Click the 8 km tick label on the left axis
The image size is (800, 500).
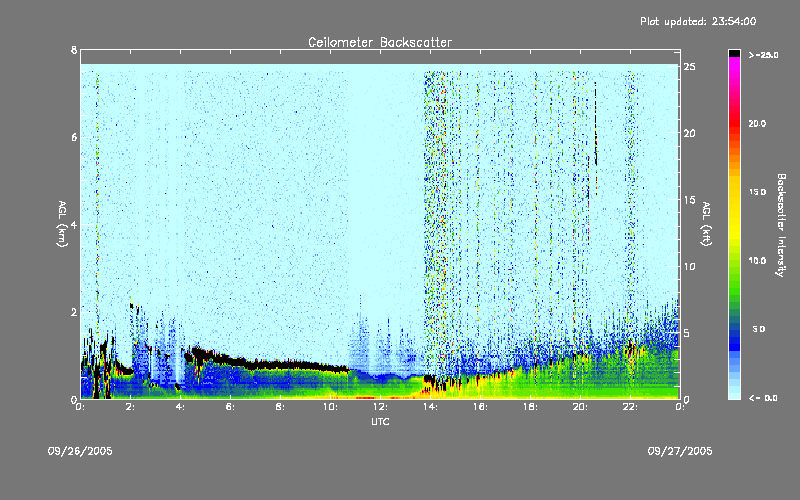click(74, 50)
